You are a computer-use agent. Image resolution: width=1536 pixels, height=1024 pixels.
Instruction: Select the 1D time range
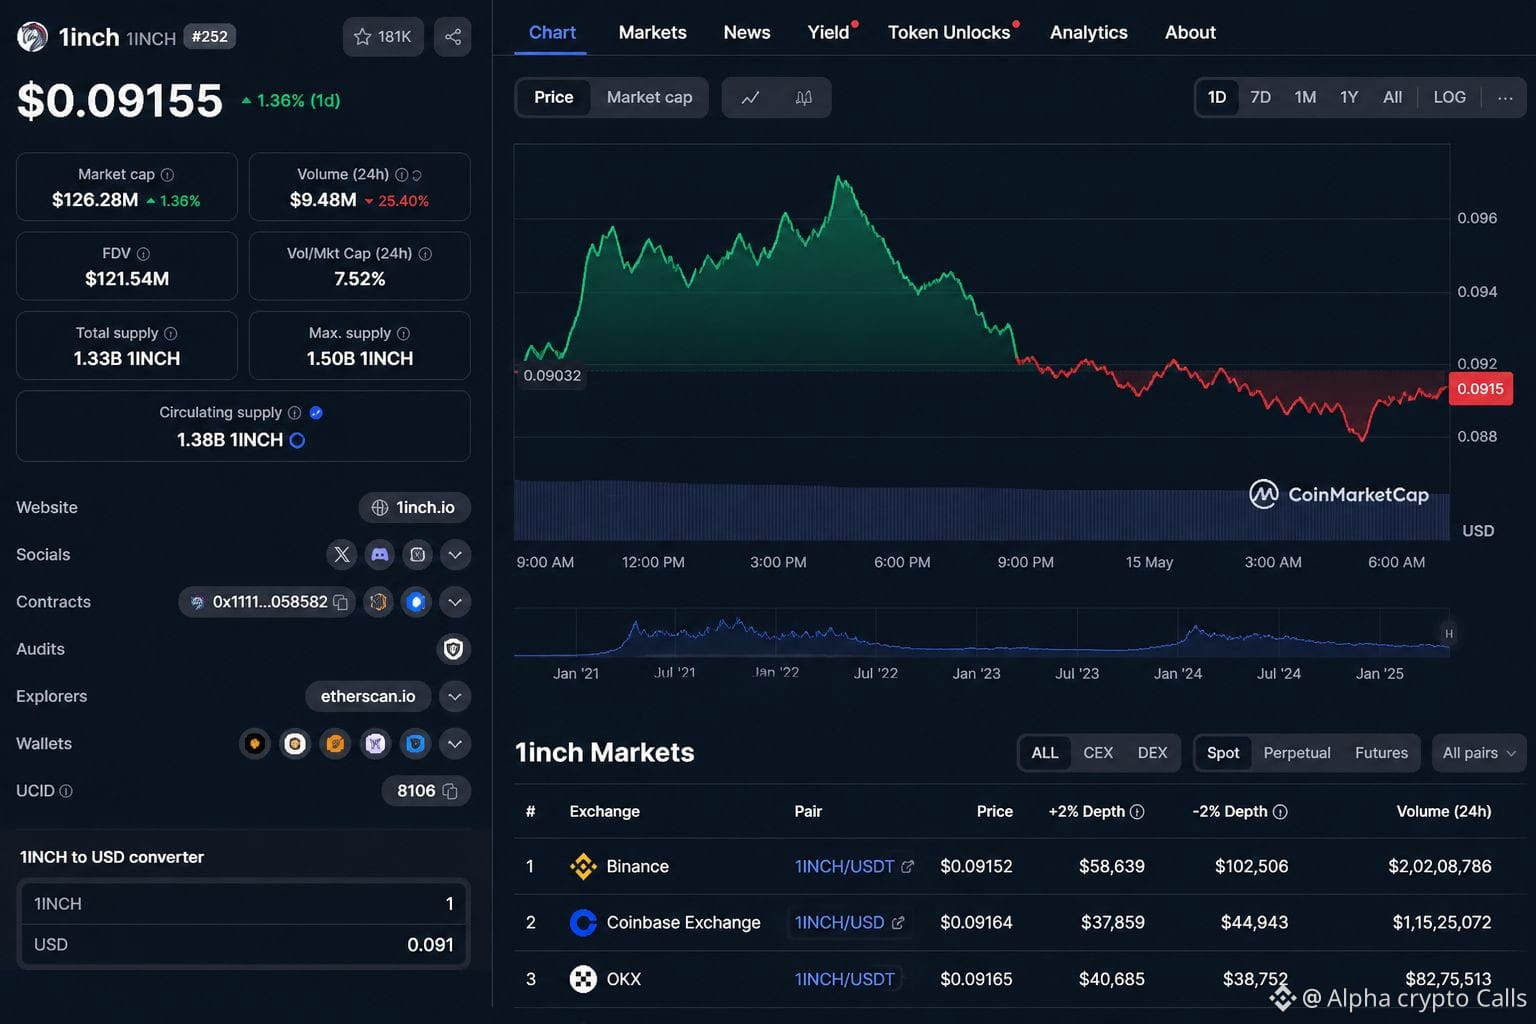click(1217, 98)
